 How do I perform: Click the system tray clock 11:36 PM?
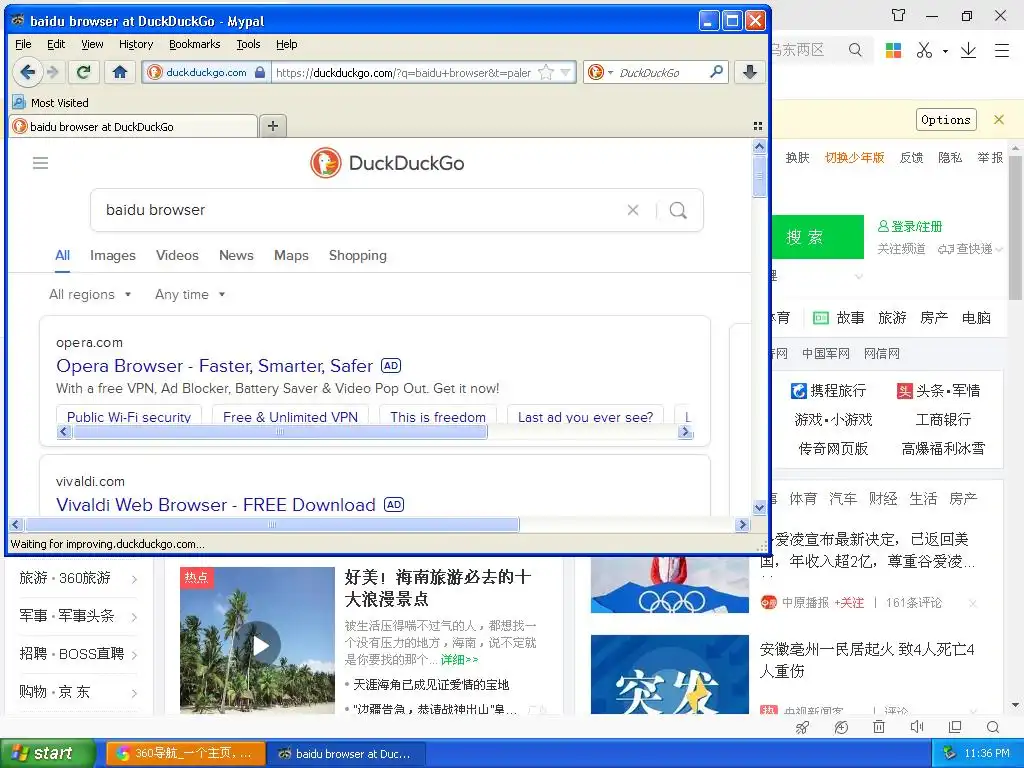point(987,753)
